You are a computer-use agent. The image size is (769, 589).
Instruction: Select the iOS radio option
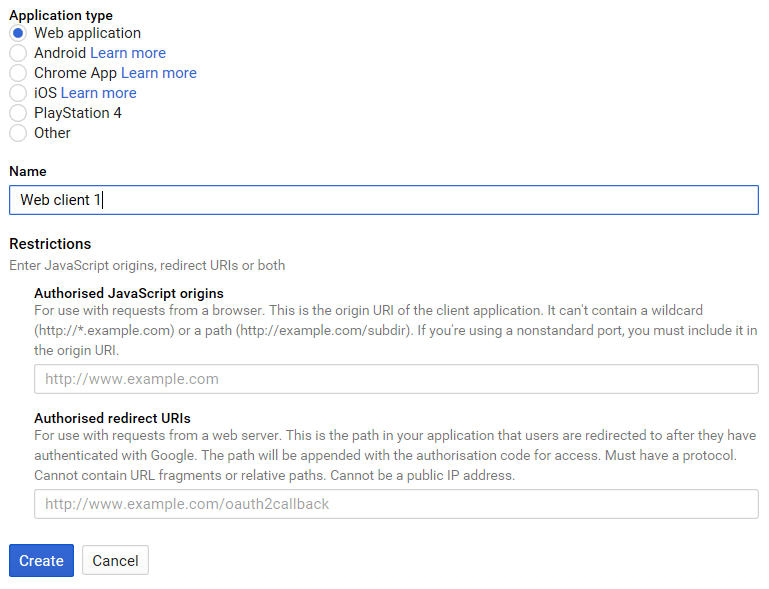(18, 93)
